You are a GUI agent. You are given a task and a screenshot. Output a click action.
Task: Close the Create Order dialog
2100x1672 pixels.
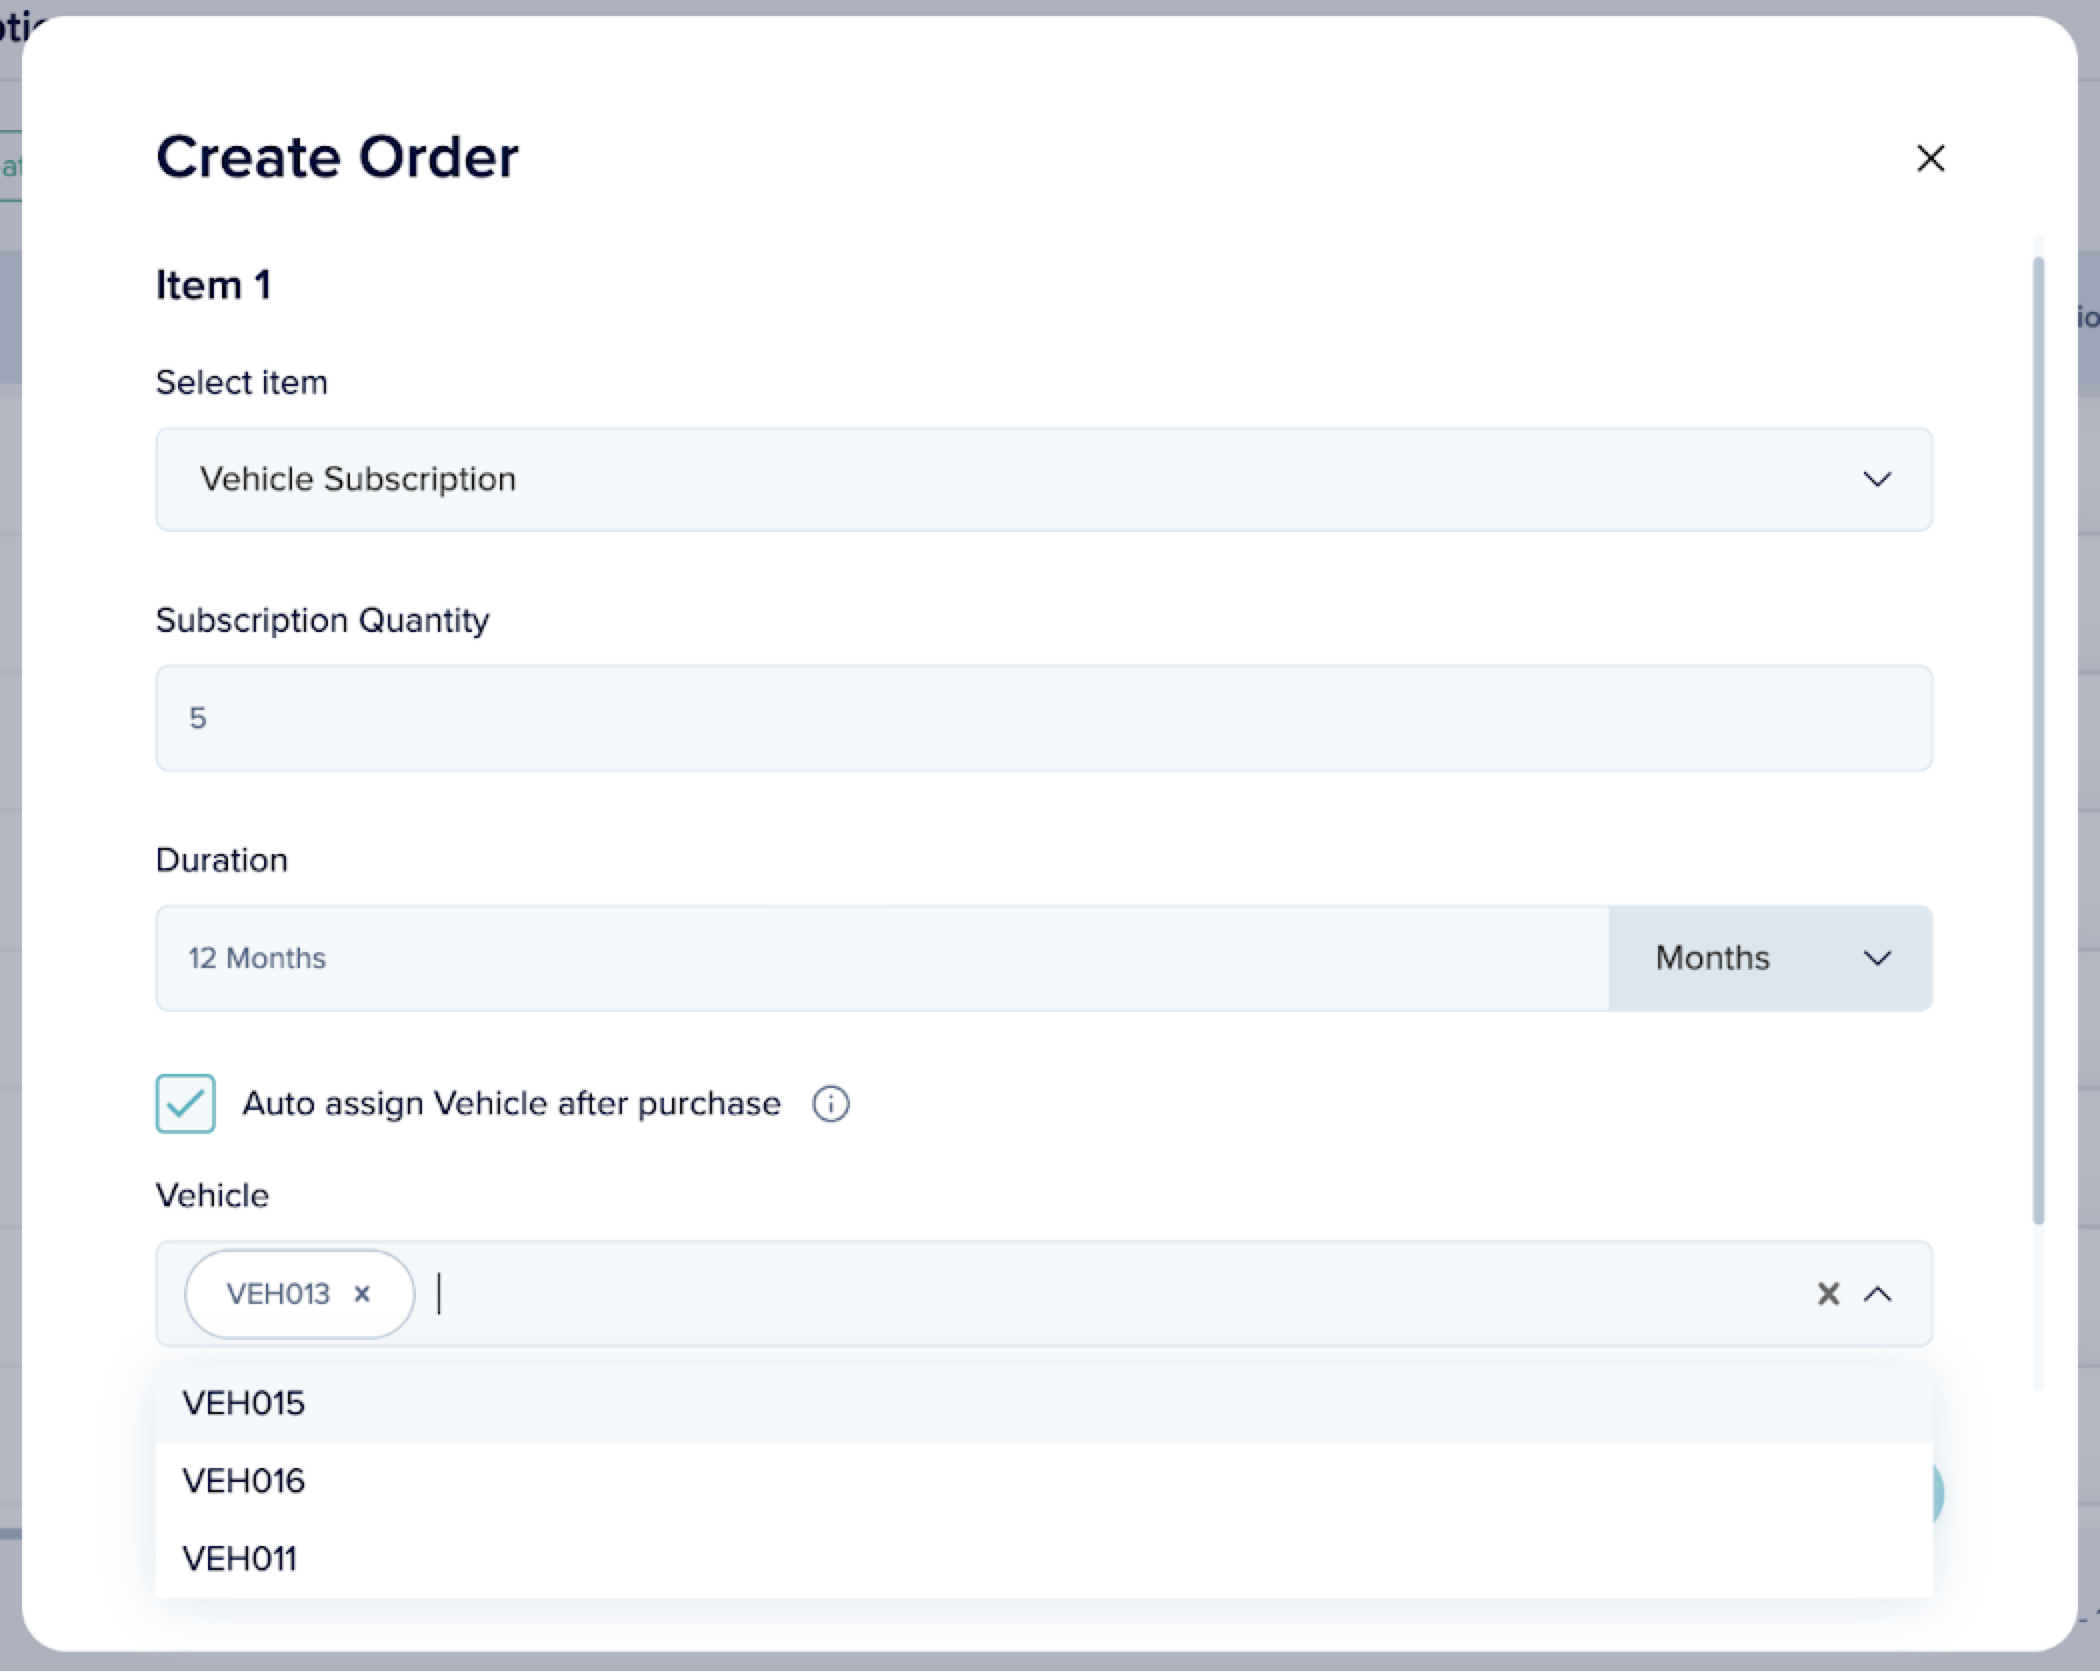click(x=1930, y=158)
